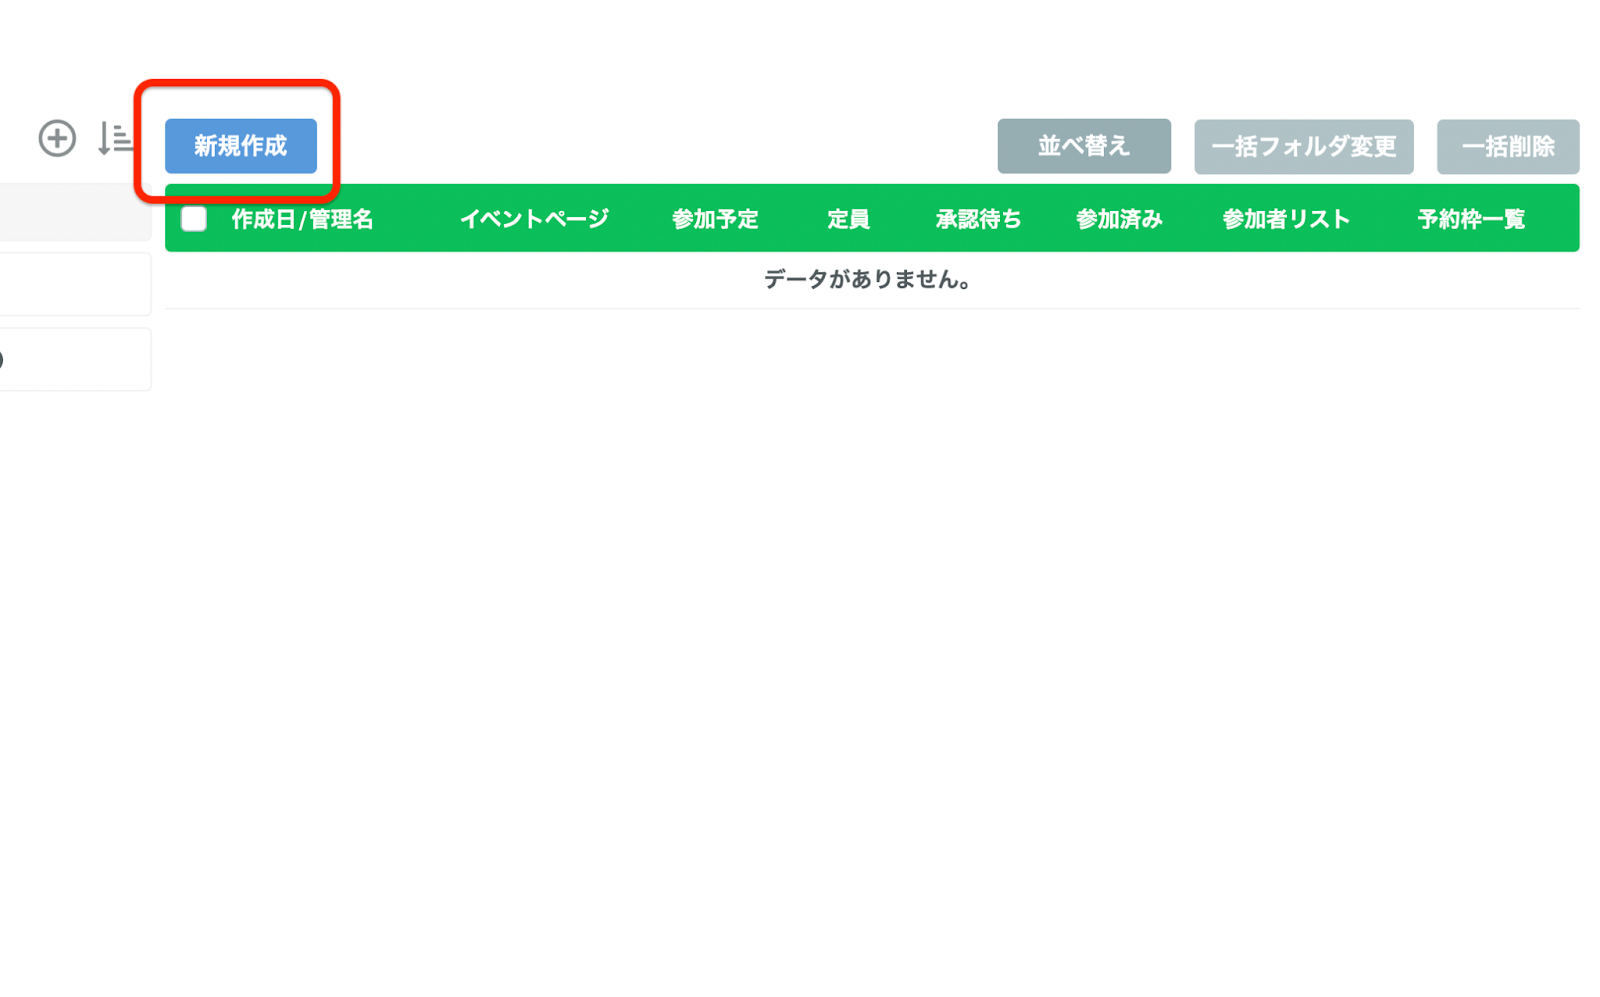1600x997 pixels.
Task: Click the 定員 capacity column header
Action: point(848,219)
